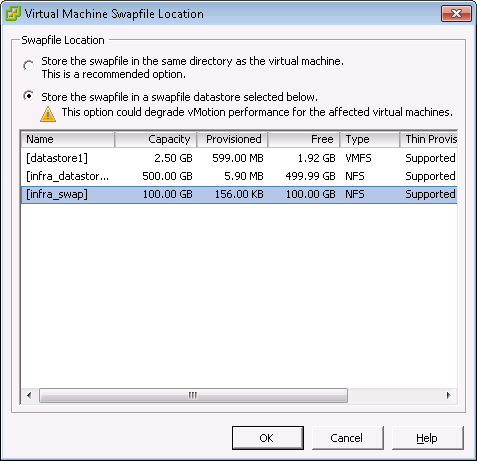Sort datastores by Capacity column
This screenshot has height=461, width=477.
[x=156, y=139]
